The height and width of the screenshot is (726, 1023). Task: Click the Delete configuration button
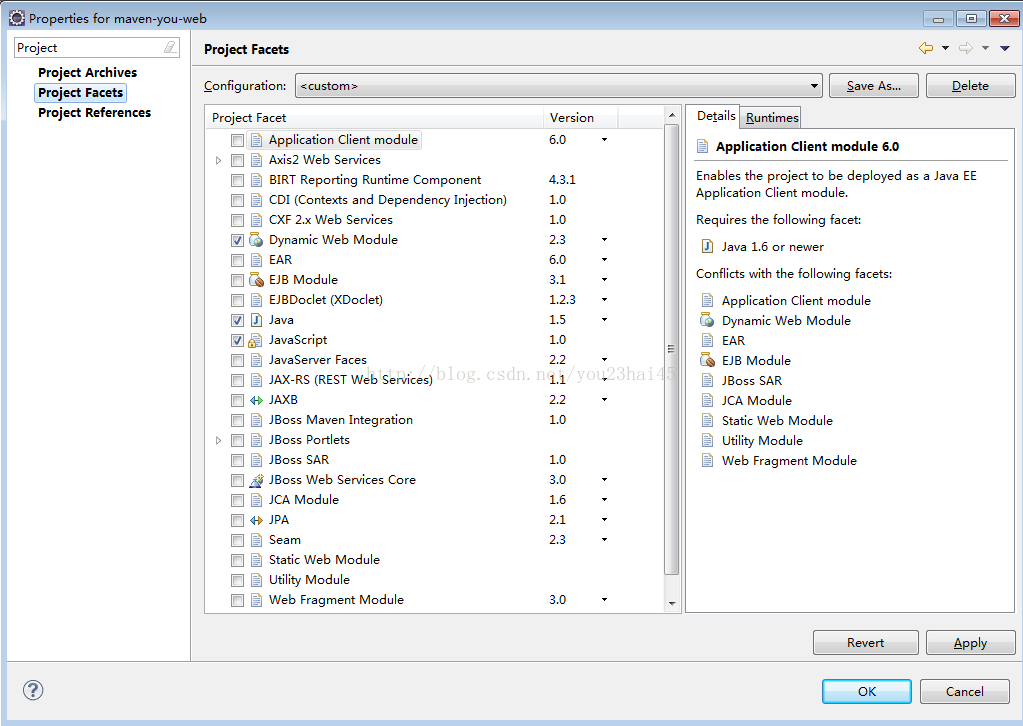pyautogui.click(x=970, y=85)
